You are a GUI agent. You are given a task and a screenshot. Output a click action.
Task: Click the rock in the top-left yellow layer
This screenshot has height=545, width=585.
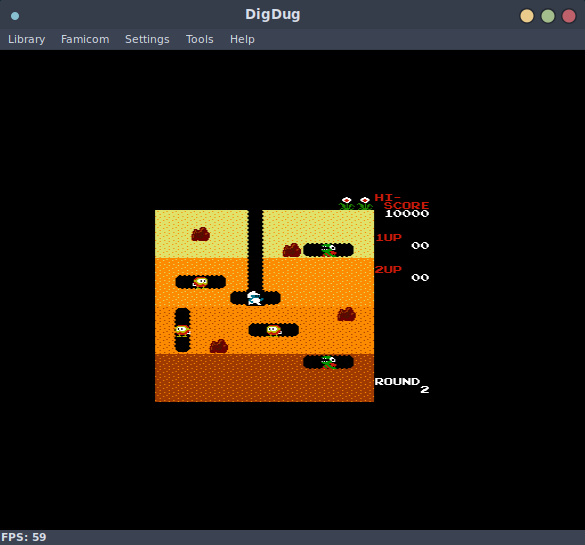click(200, 234)
